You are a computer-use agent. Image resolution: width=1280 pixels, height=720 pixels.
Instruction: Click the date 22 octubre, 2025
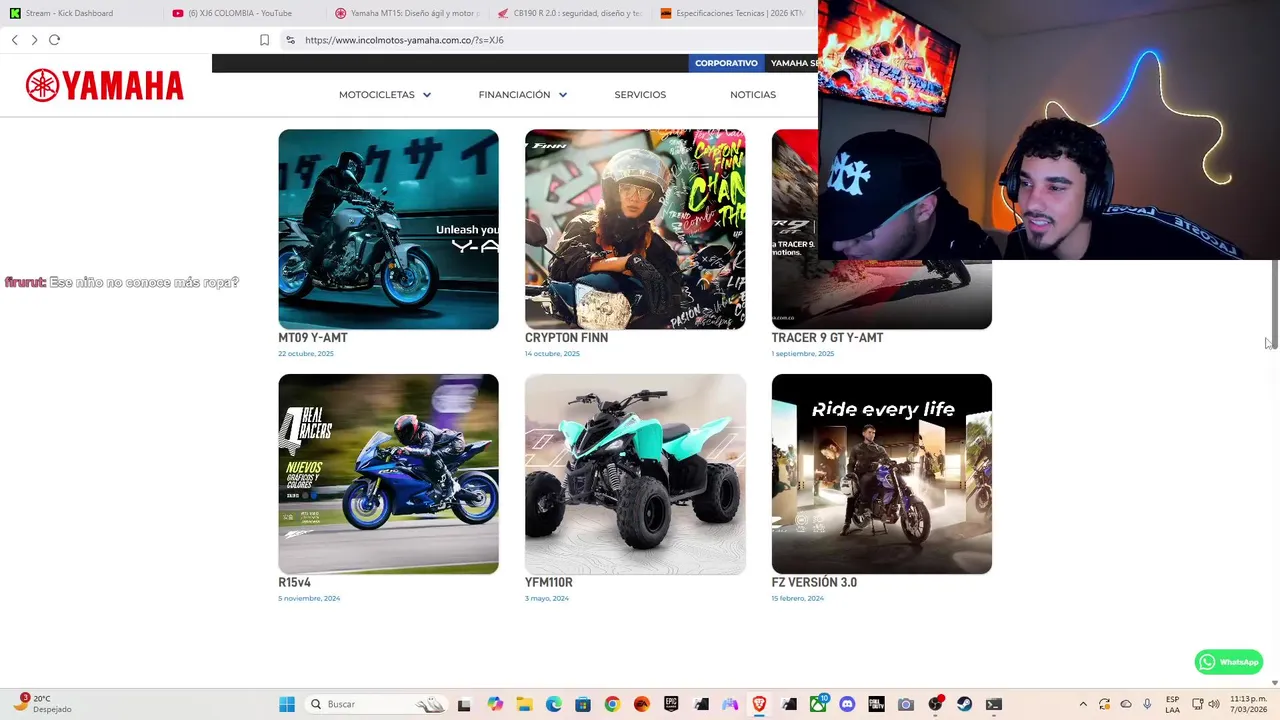(x=306, y=354)
